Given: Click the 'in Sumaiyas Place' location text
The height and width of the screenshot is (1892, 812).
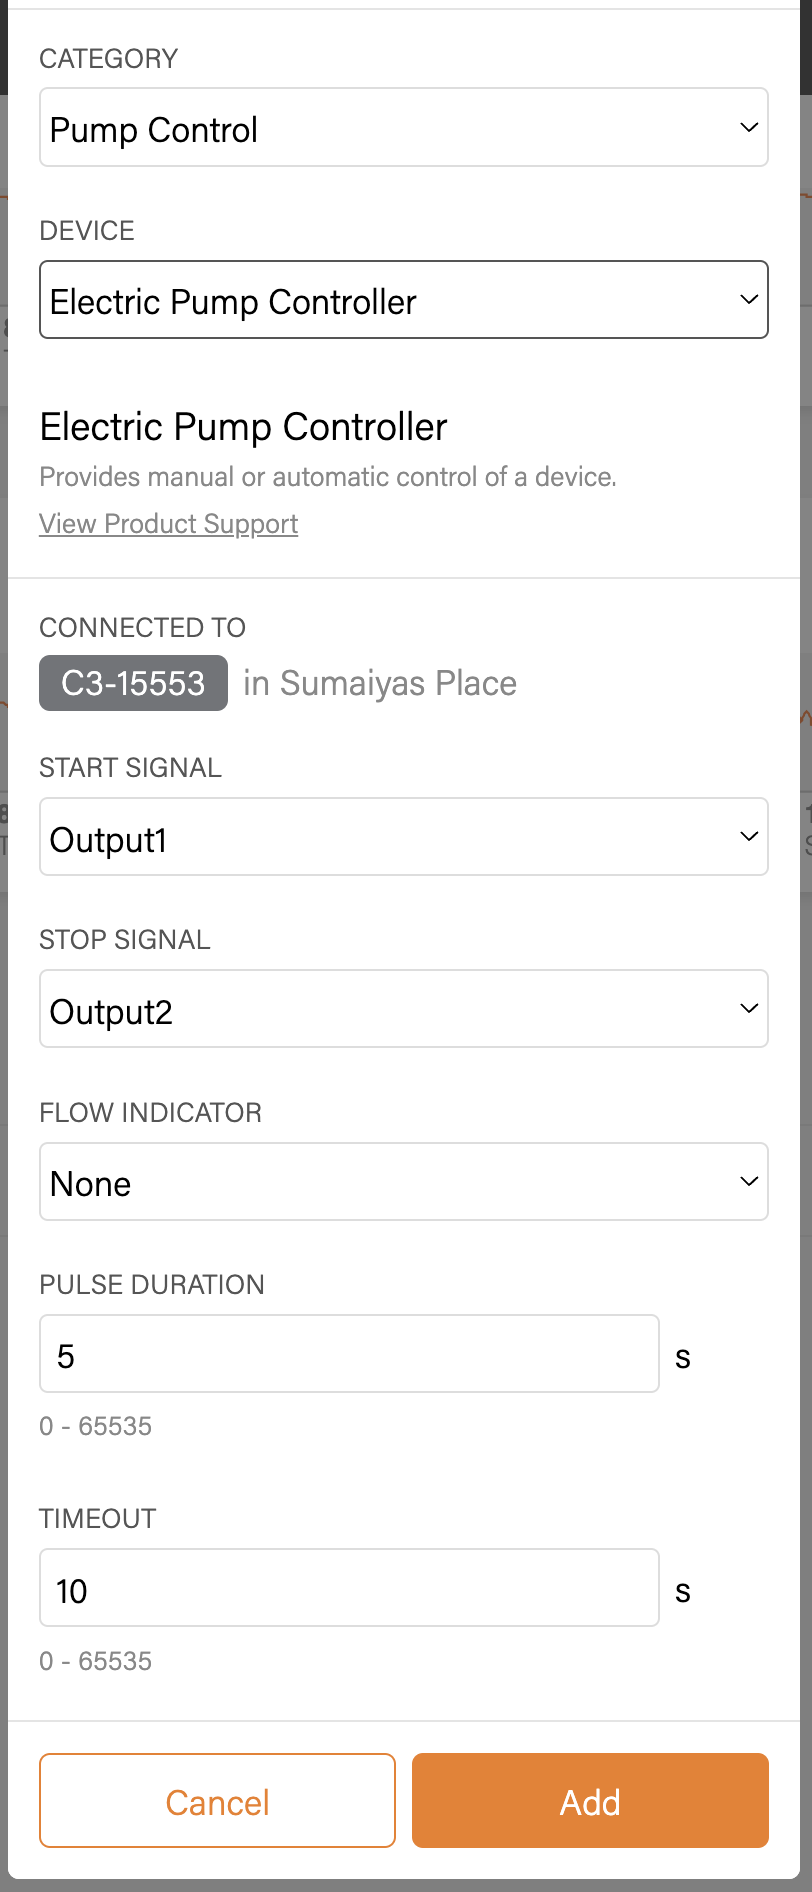Looking at the screenshot, I should point(380,683).
